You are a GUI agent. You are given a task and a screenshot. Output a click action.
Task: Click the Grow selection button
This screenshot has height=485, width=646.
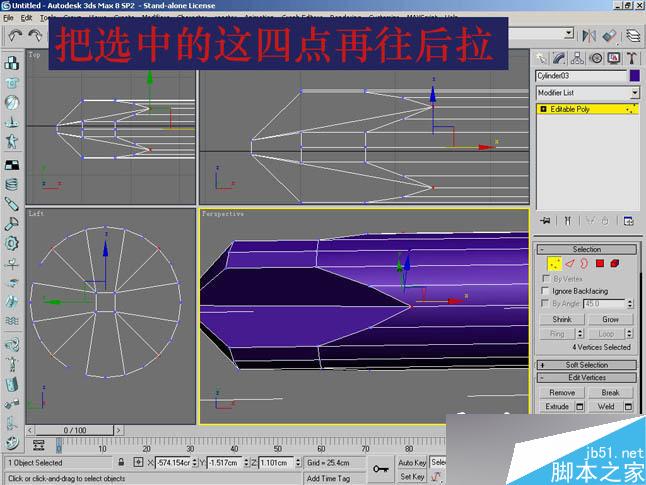click(x=610, y=319)
